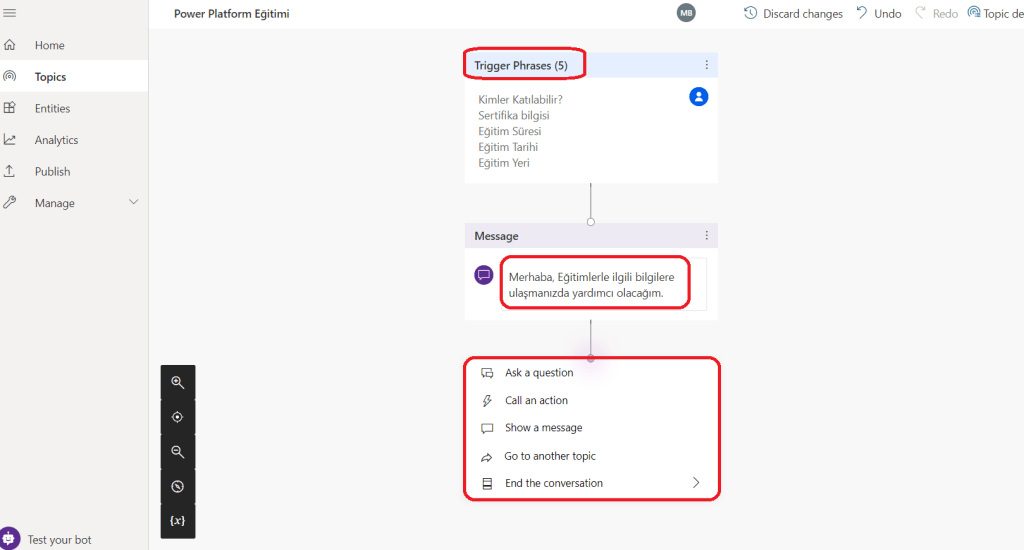Click the MB user avatar
The width and height of the screenshot is (1024, 550).
coord(686,13)
